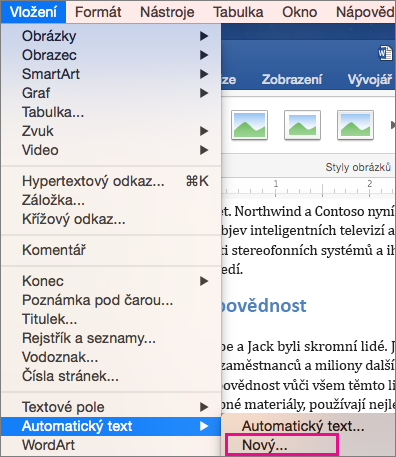Apply the third picture style thumbnail

point(355,125)
